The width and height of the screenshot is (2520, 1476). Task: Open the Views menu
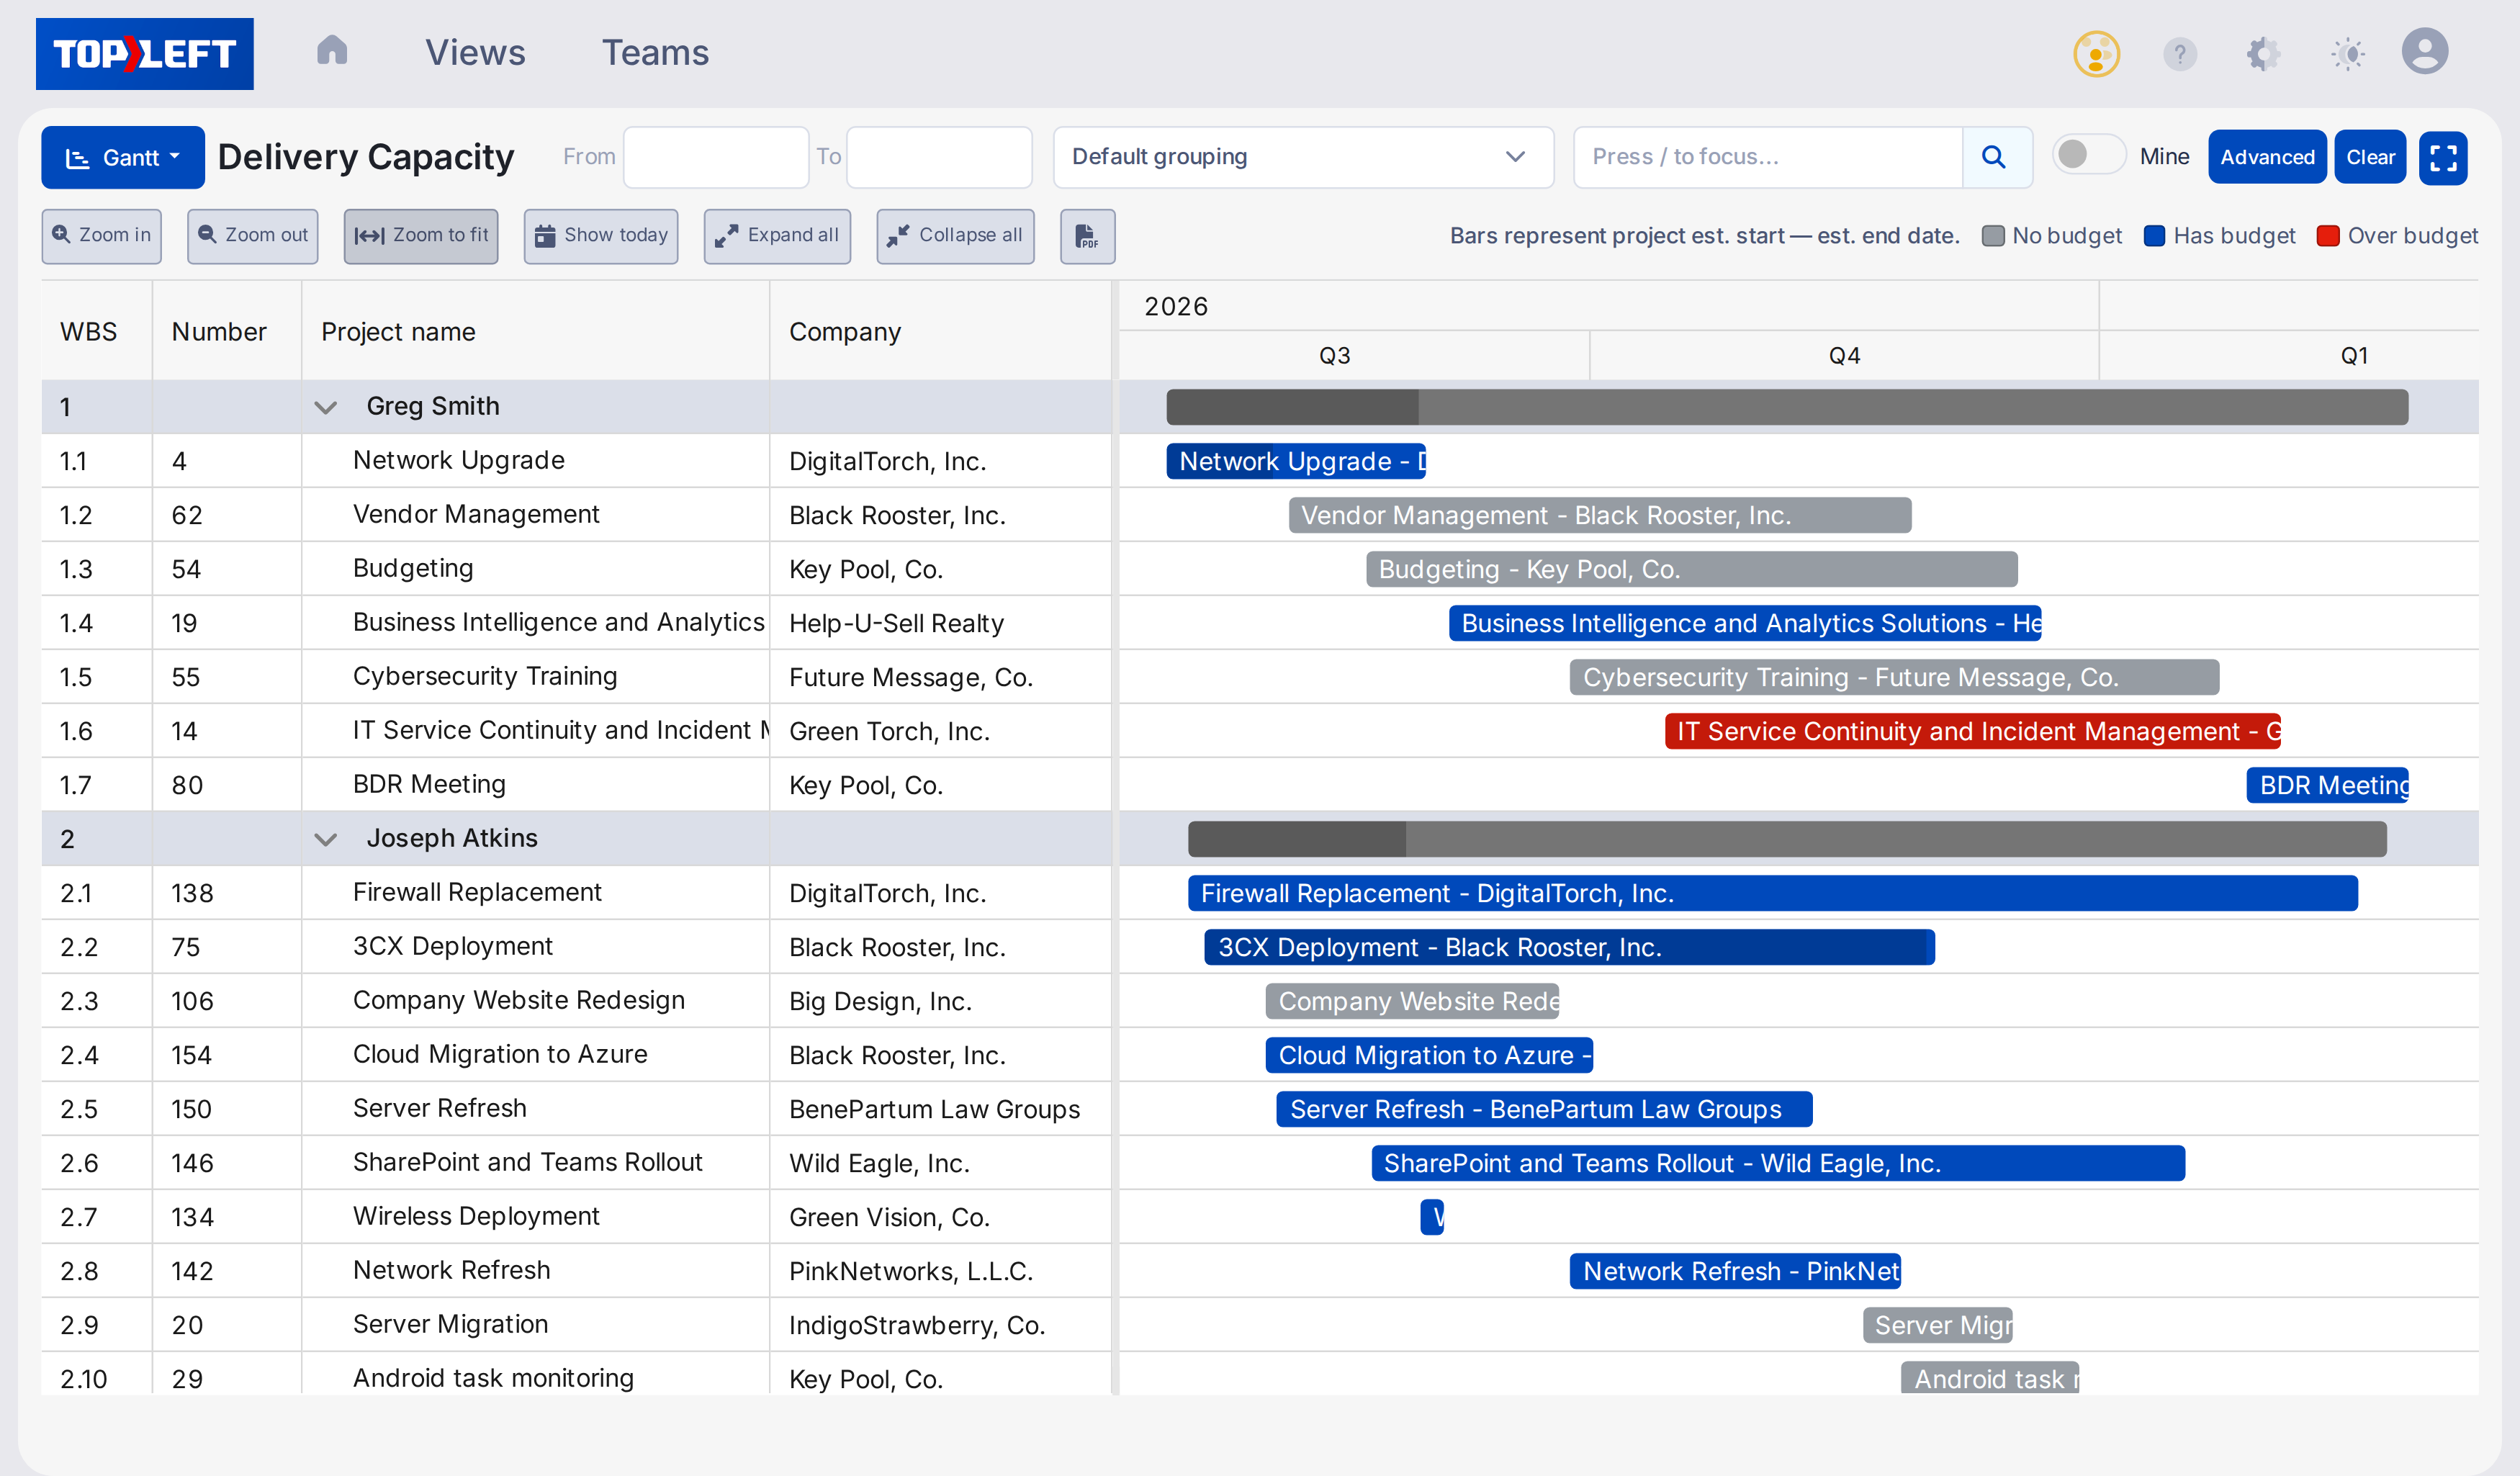(475, 53)
